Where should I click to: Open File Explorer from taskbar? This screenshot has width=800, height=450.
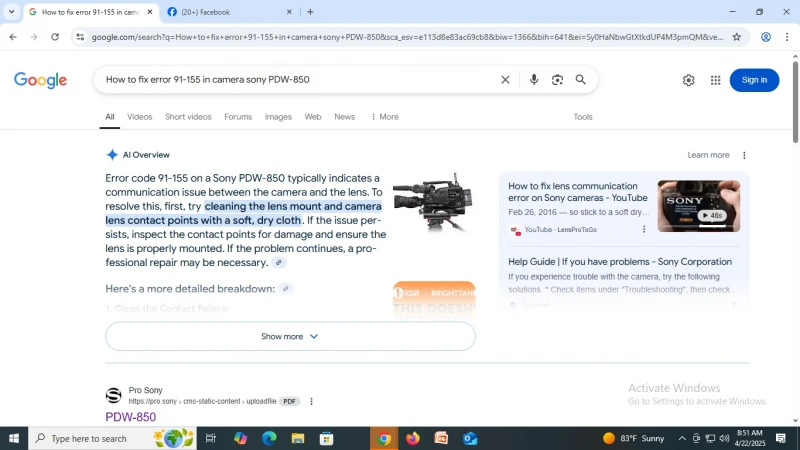[x=298, y=438]
